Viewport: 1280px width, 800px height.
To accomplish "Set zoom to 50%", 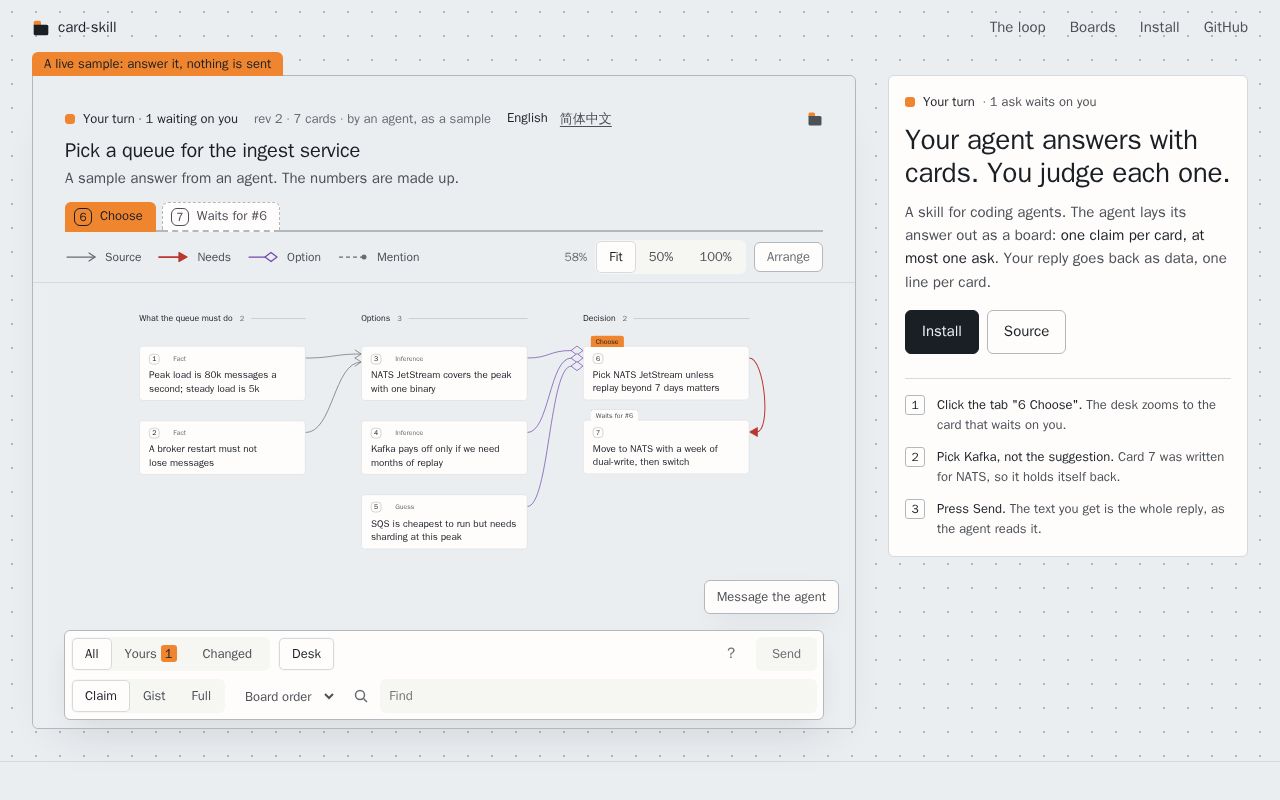I will (661, 257).
